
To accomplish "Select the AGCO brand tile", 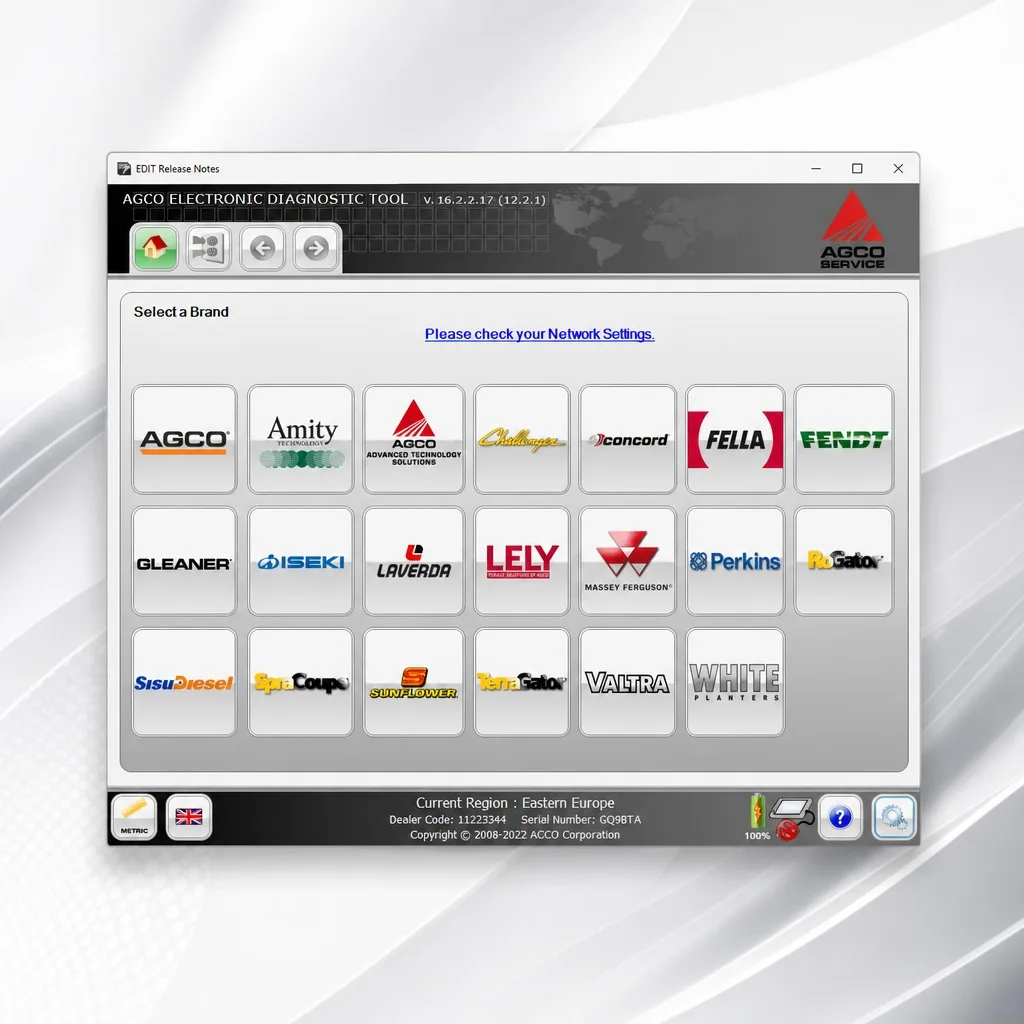I will coord(184,439).
